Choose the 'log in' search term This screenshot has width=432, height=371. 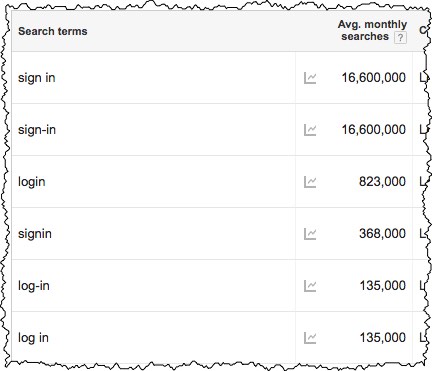(x=33, y=338)
